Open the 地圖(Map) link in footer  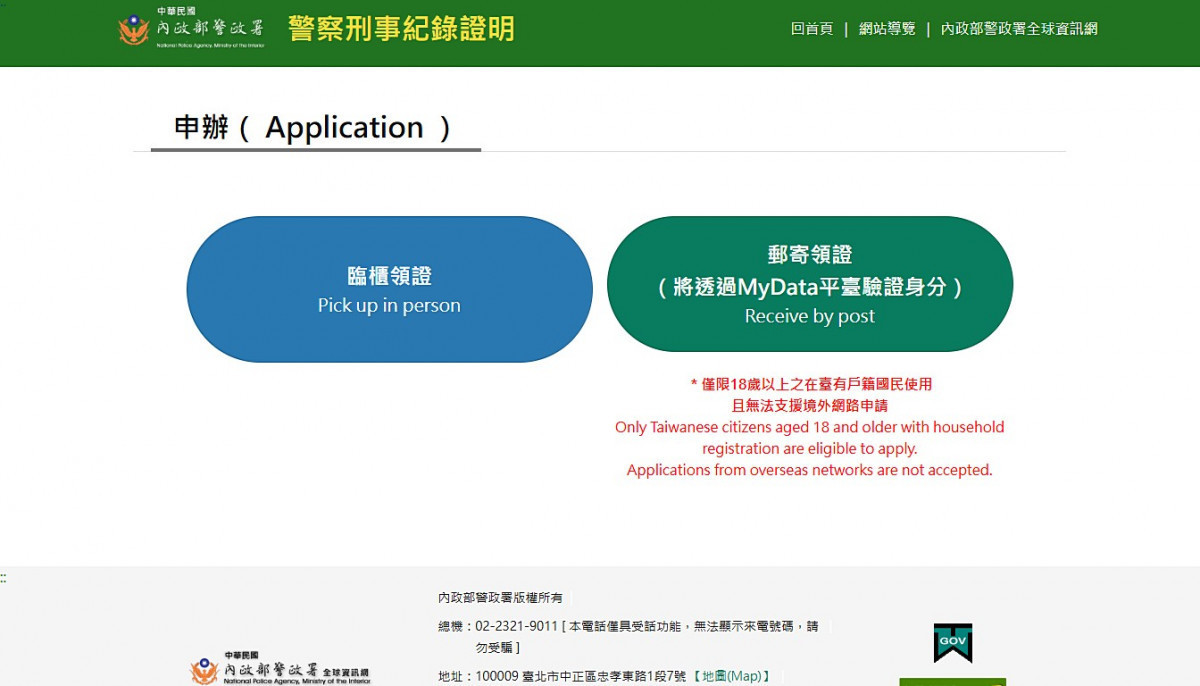(731, 676)
